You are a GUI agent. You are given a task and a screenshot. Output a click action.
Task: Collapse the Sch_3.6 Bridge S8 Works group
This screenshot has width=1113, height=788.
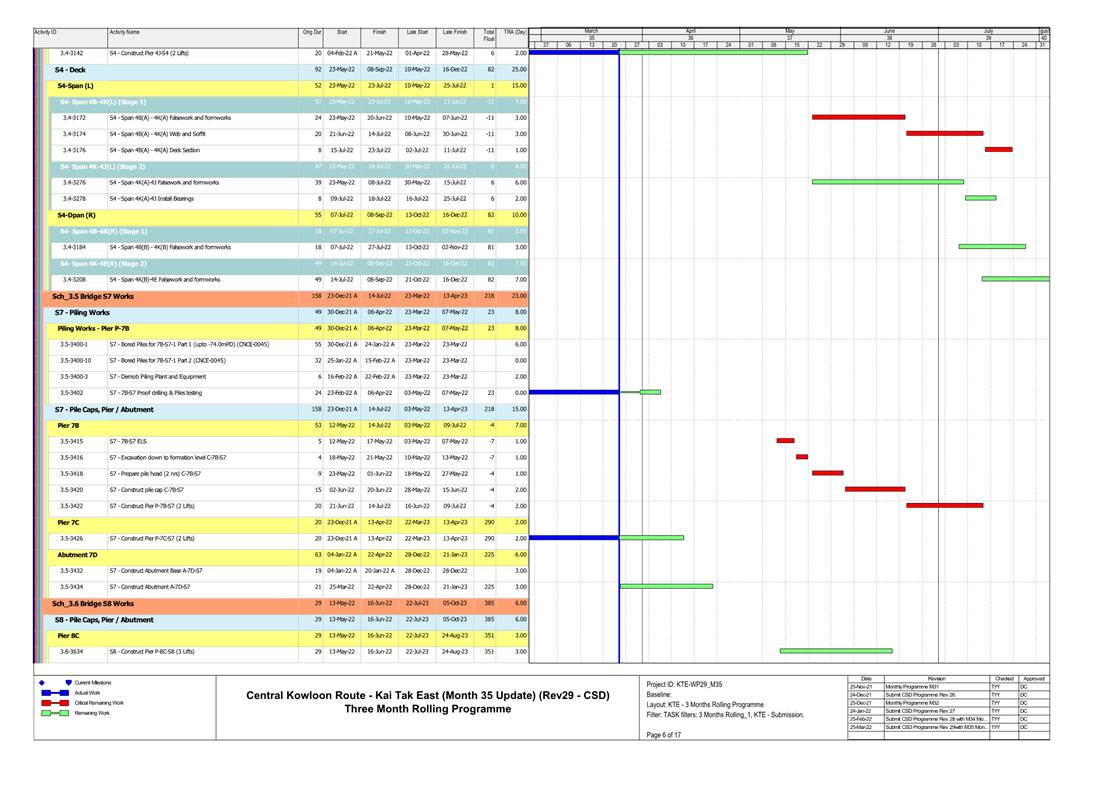(x=92, y=603)
